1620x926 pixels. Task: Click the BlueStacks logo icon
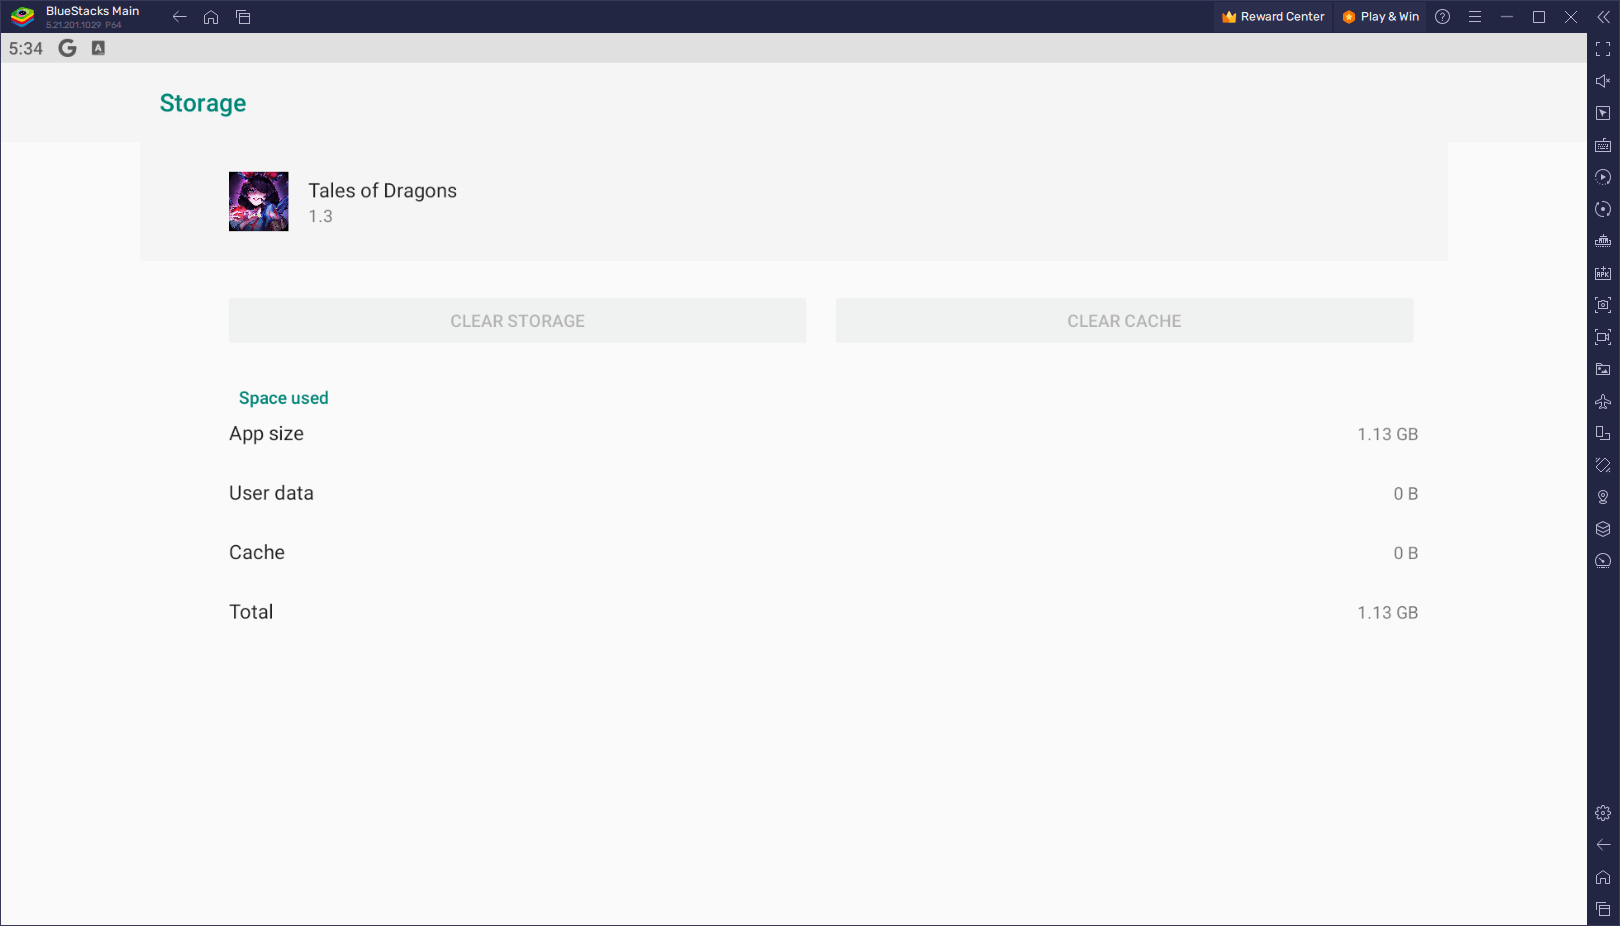pyautogui.click(x=22, y=17)
